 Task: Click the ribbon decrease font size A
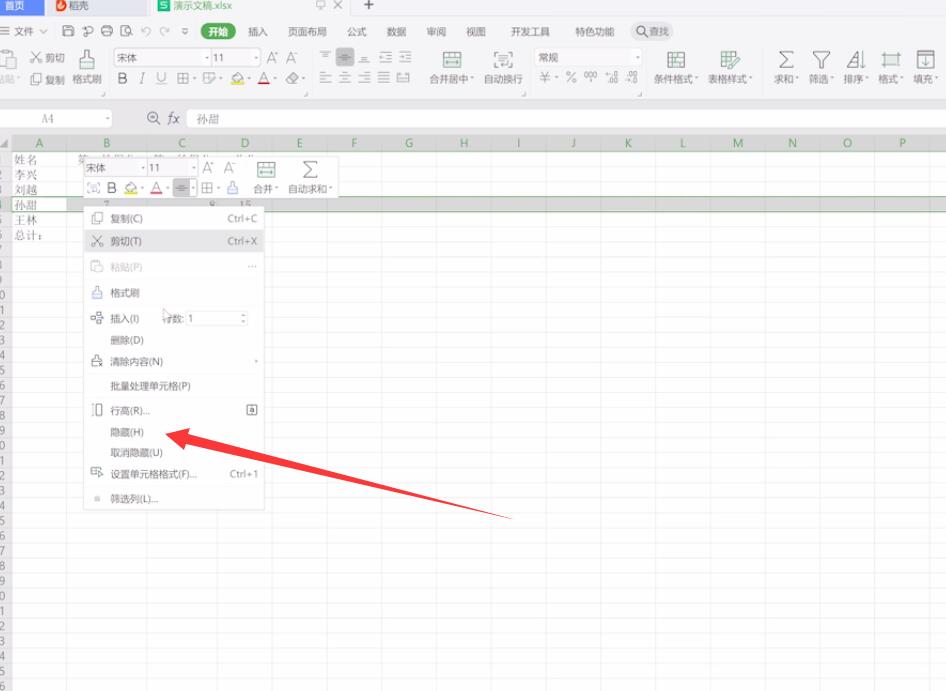coord(291,57)
